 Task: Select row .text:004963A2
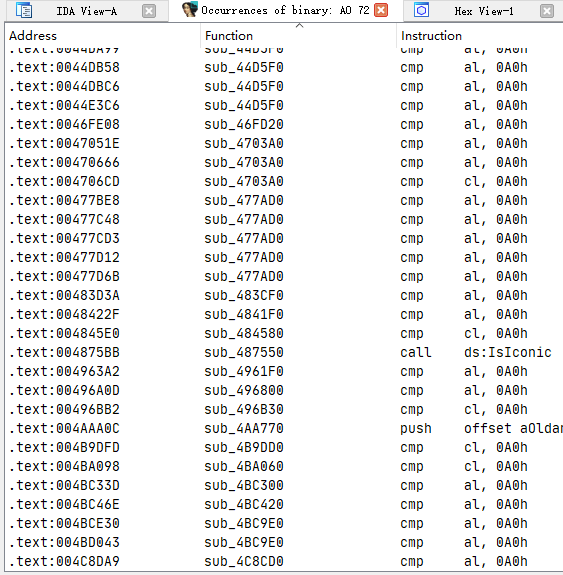284,371
